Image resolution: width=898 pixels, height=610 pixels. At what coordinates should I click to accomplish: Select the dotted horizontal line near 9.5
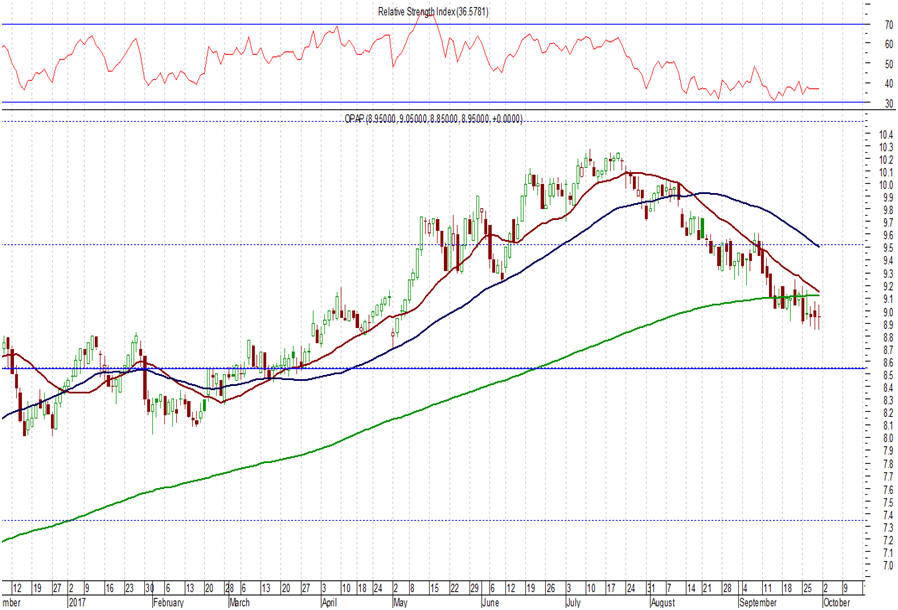pyautogui.click(x=435, y=245)
